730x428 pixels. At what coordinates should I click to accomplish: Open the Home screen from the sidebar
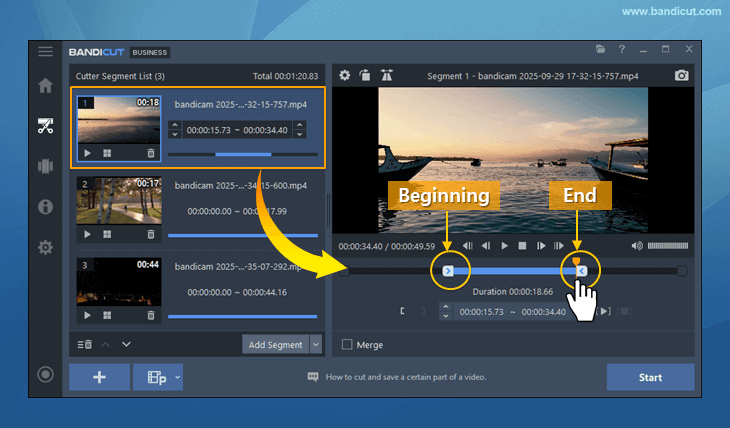45,86
